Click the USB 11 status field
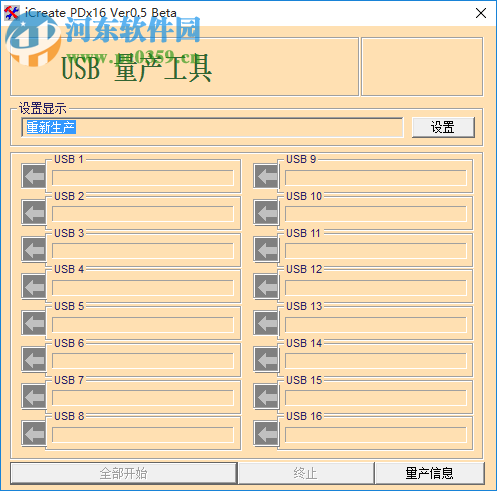Screen dimensions: 497x491 click(376, 251)
